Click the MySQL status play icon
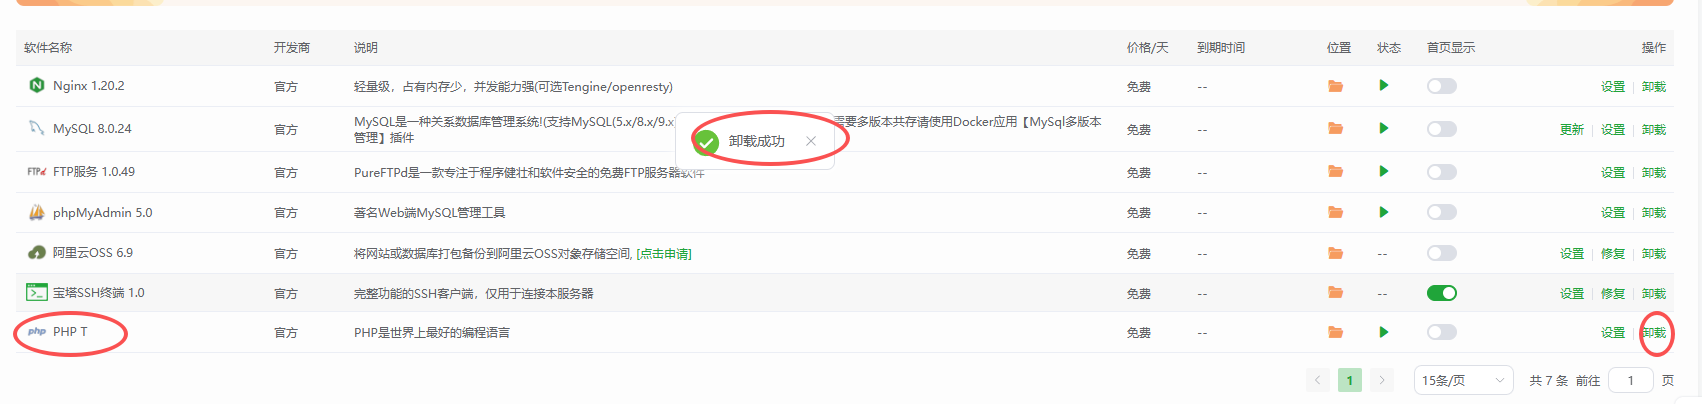This screenshot has width=1702, height=404. [1384, 128]
